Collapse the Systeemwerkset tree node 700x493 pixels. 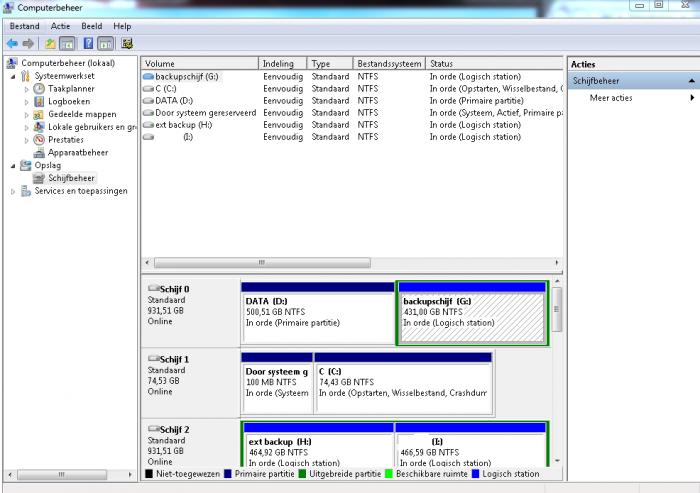coord(12,76)
